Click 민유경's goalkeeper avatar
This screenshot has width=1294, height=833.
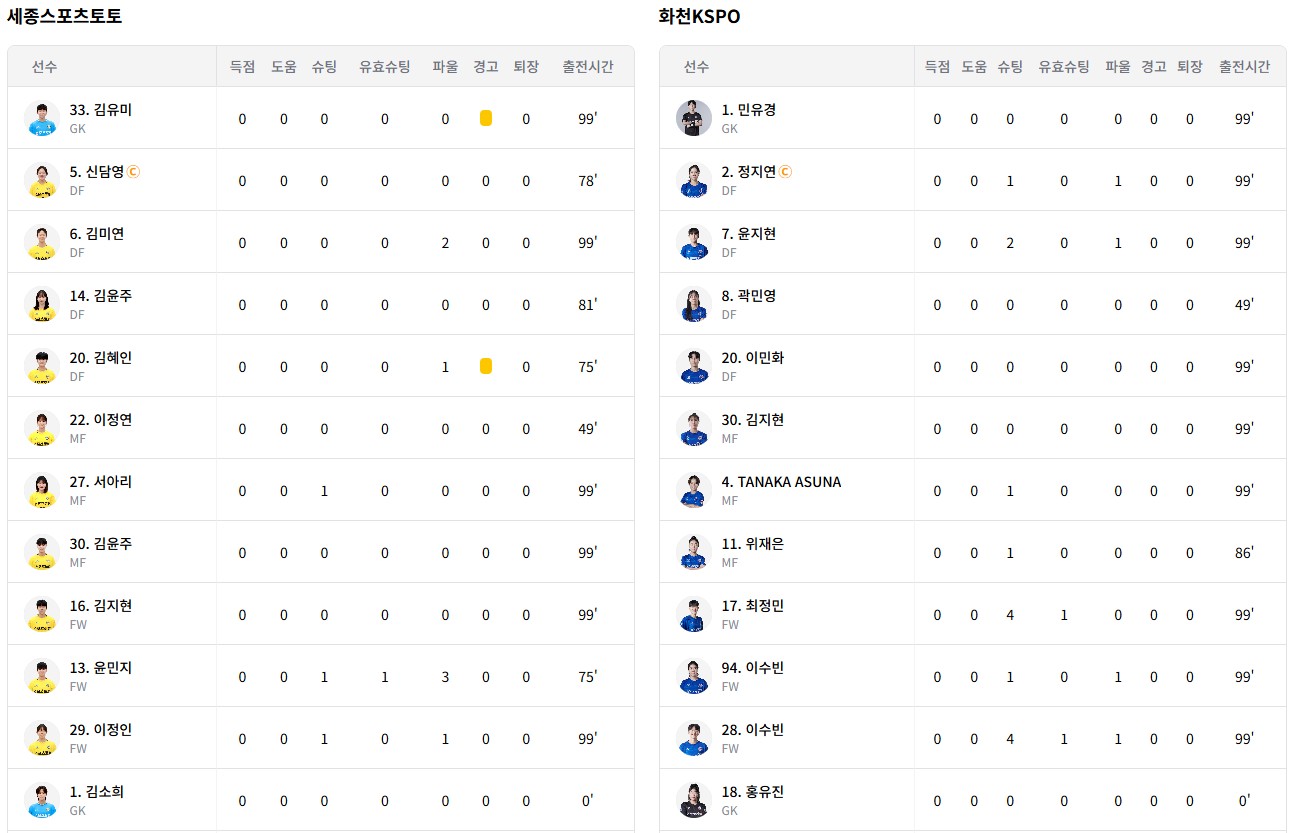click(694, 118)
